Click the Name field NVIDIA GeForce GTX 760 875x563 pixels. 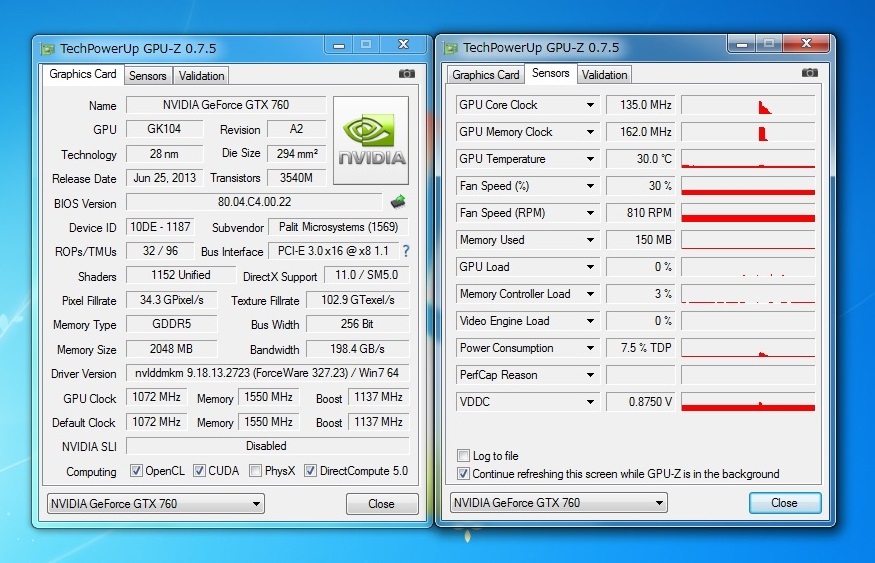pyautogui.click(x=226, y=105)
